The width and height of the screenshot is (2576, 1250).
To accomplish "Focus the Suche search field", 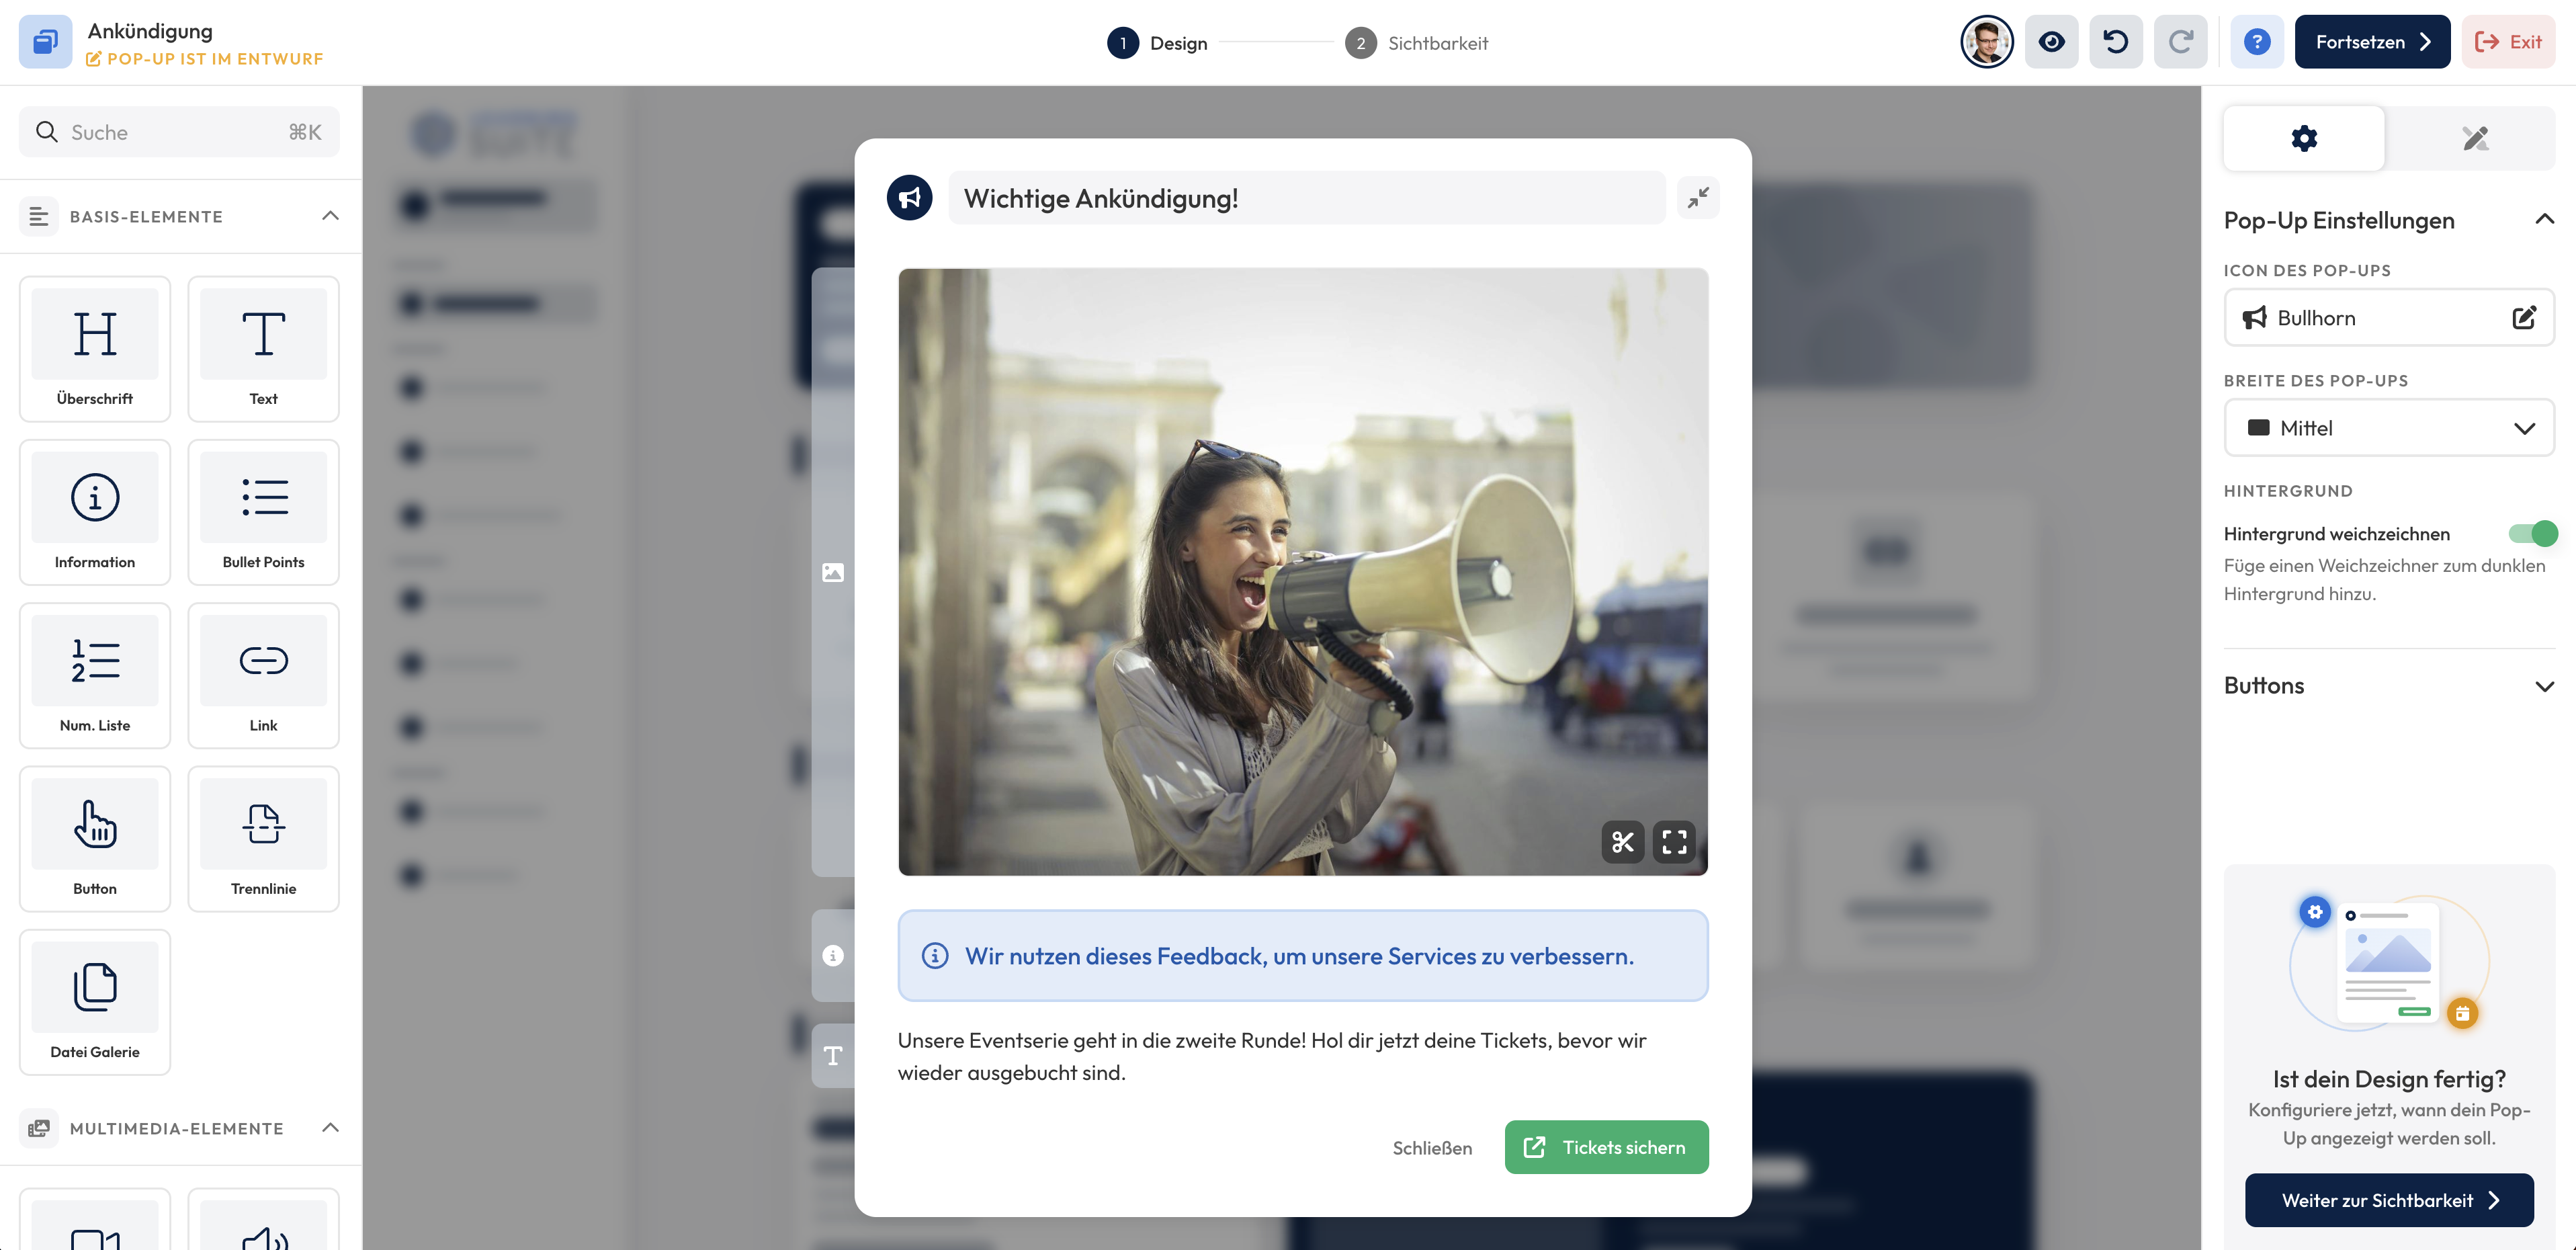I will (x=179, y=132).
